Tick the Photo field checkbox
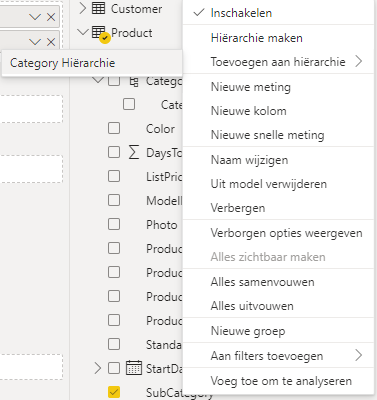Viewport: 377px width, 400px height. [114, 224]
